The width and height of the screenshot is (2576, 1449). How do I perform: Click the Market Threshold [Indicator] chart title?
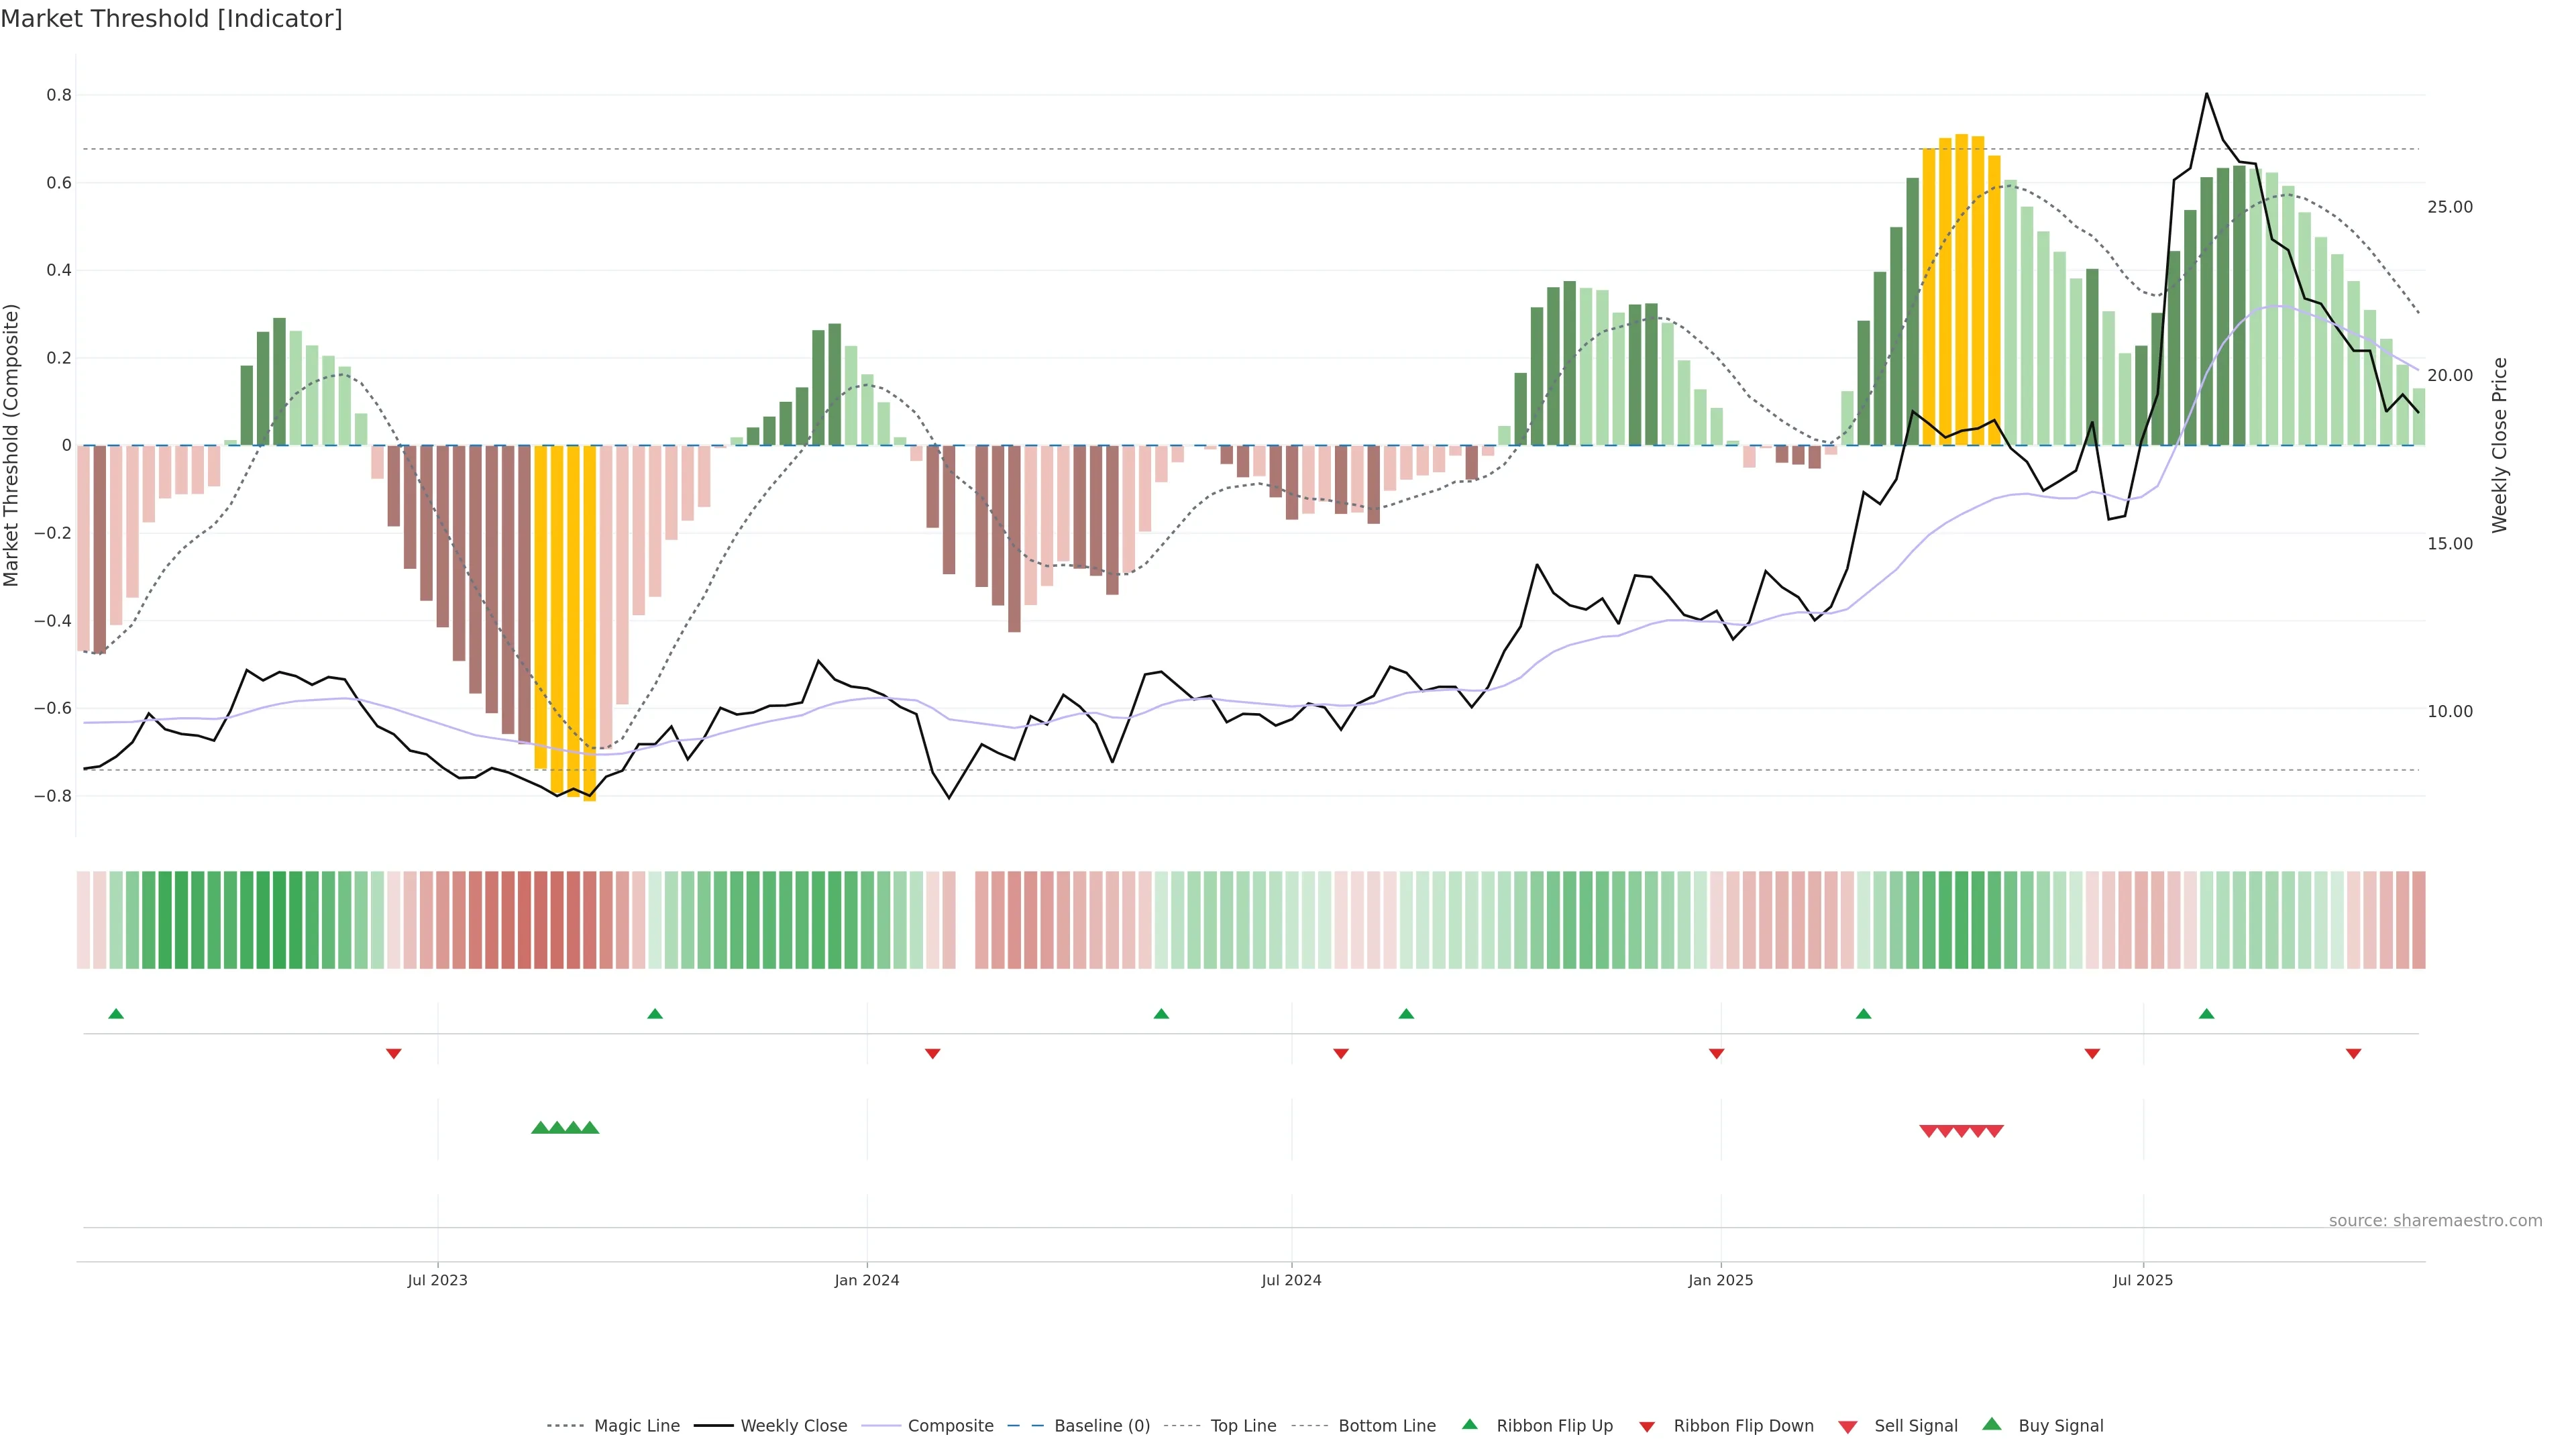pos(172,19)
